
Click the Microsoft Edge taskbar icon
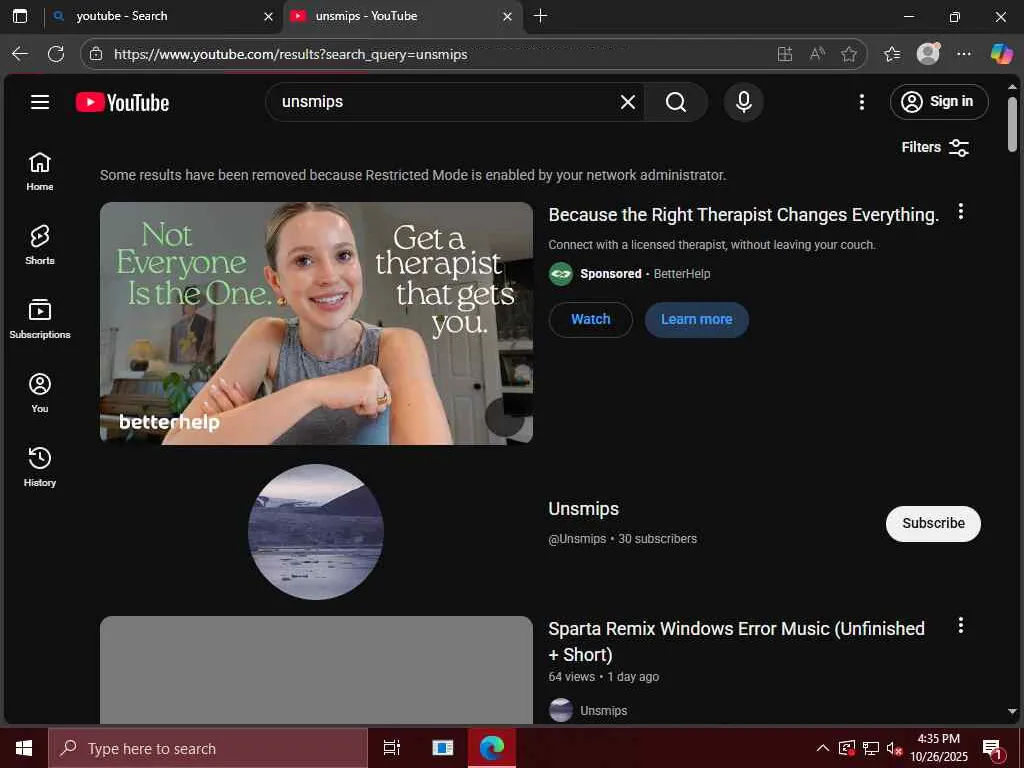(492, 748)
